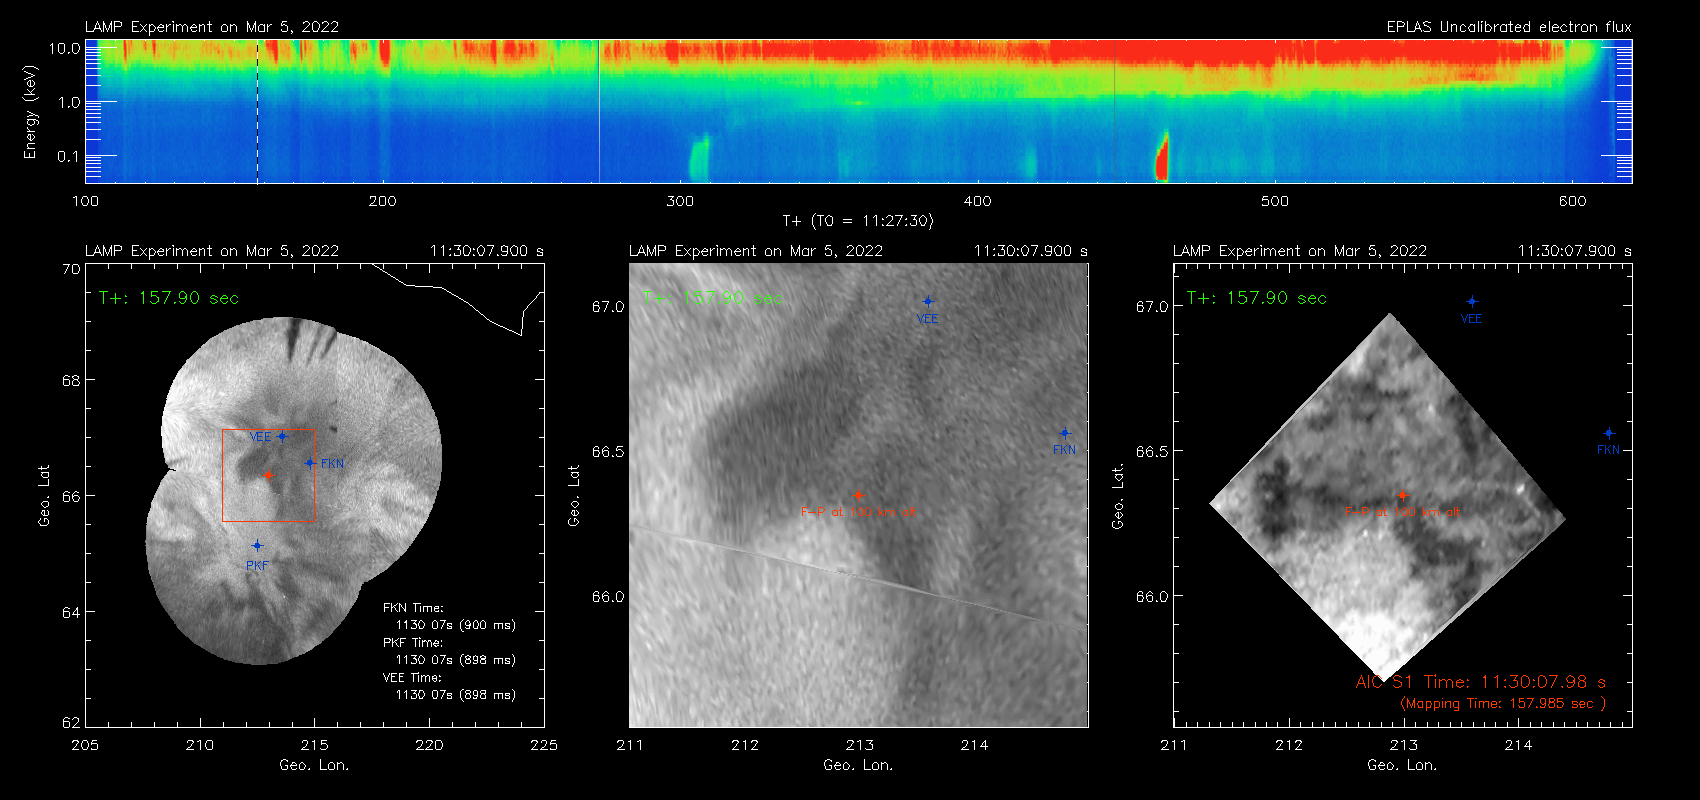
Task: Click red 'F-P at 120 km alt' label in right panel
Action: click(x=1402, y=512)
